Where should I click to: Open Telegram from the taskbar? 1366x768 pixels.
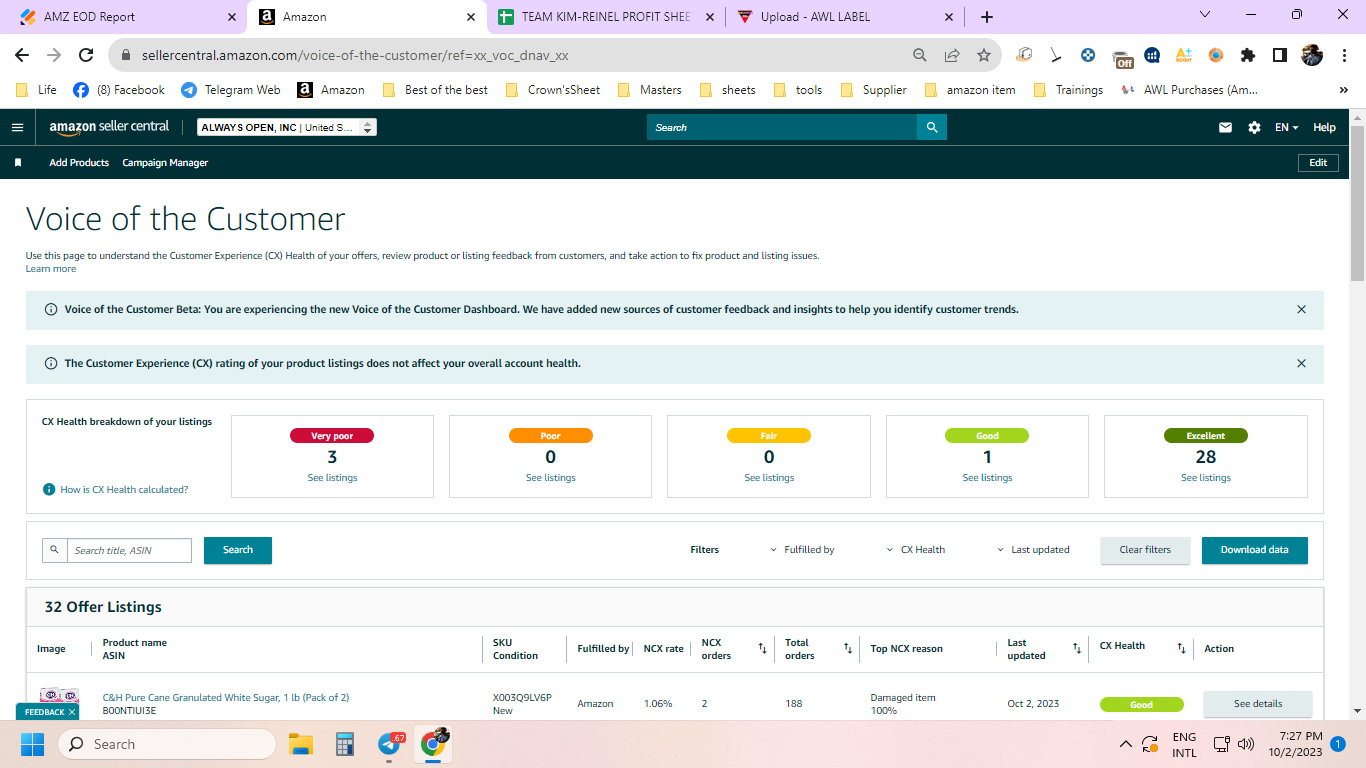point(390,744)
